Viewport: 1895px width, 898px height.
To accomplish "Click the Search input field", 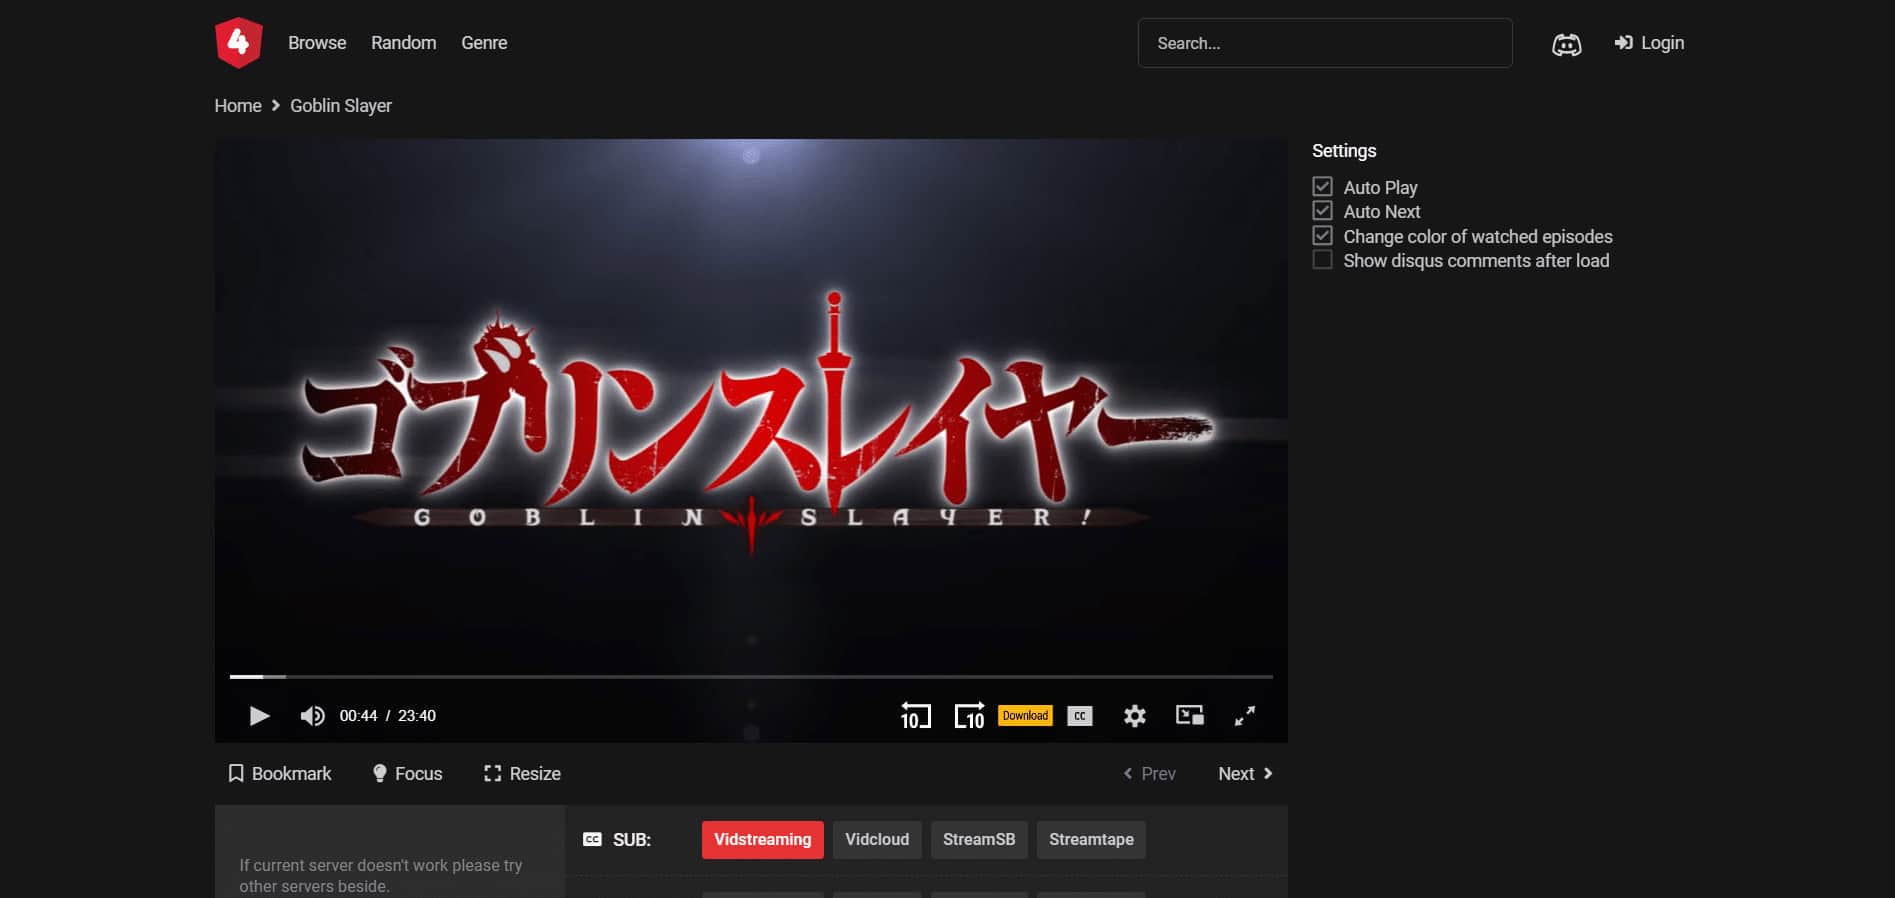I will (x=1325, y=43).
